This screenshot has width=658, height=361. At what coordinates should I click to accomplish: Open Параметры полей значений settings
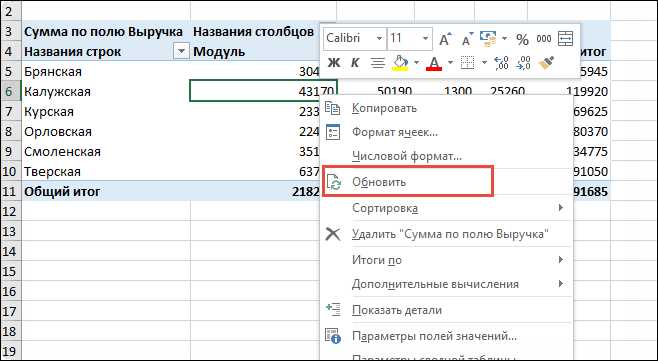click(x=446, y=336)
